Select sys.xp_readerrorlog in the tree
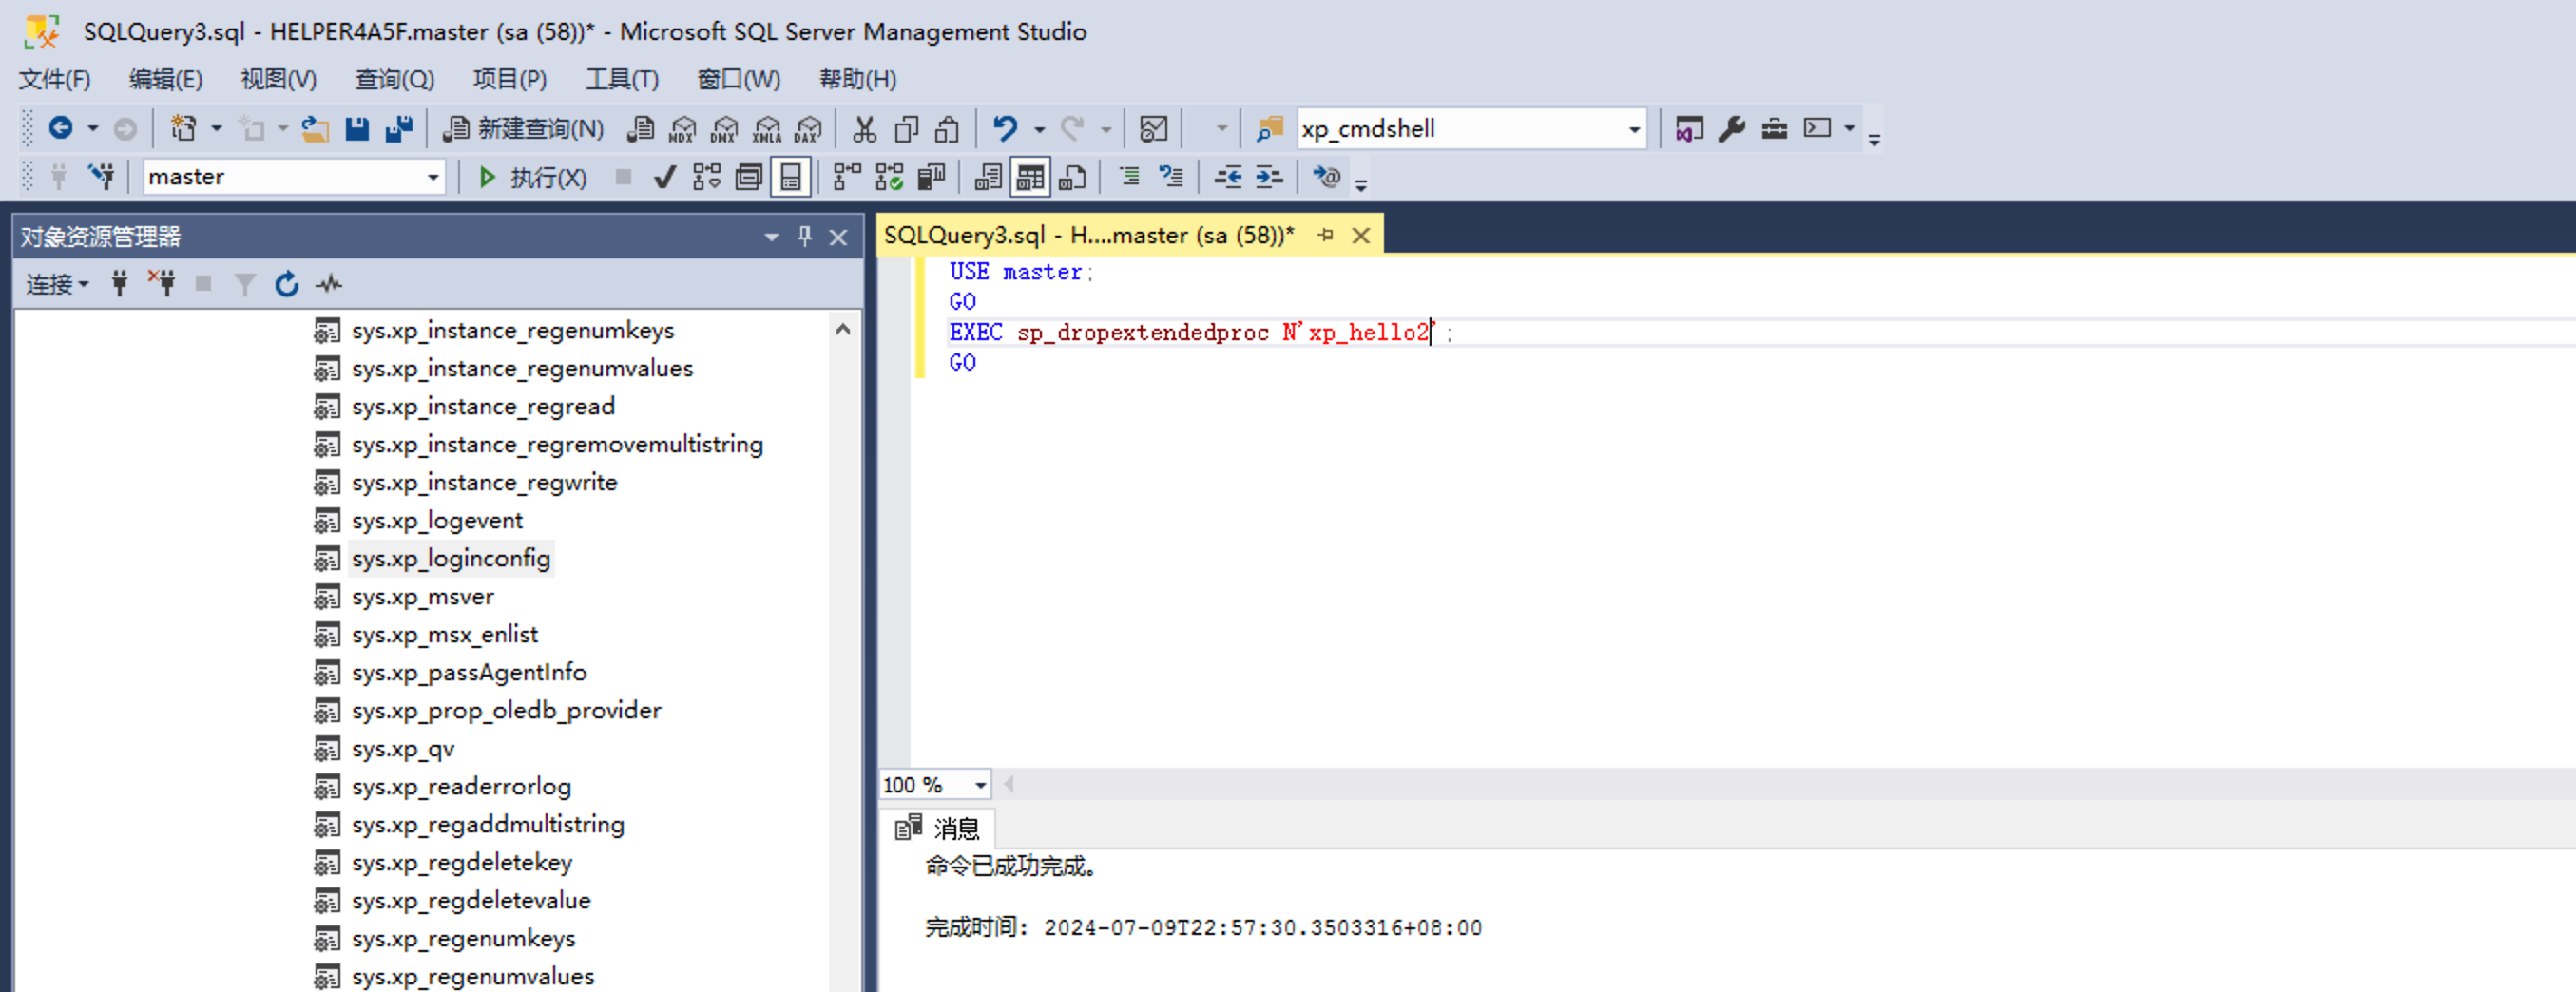Screen dimensions: 2576x992 tap(461, 787)
